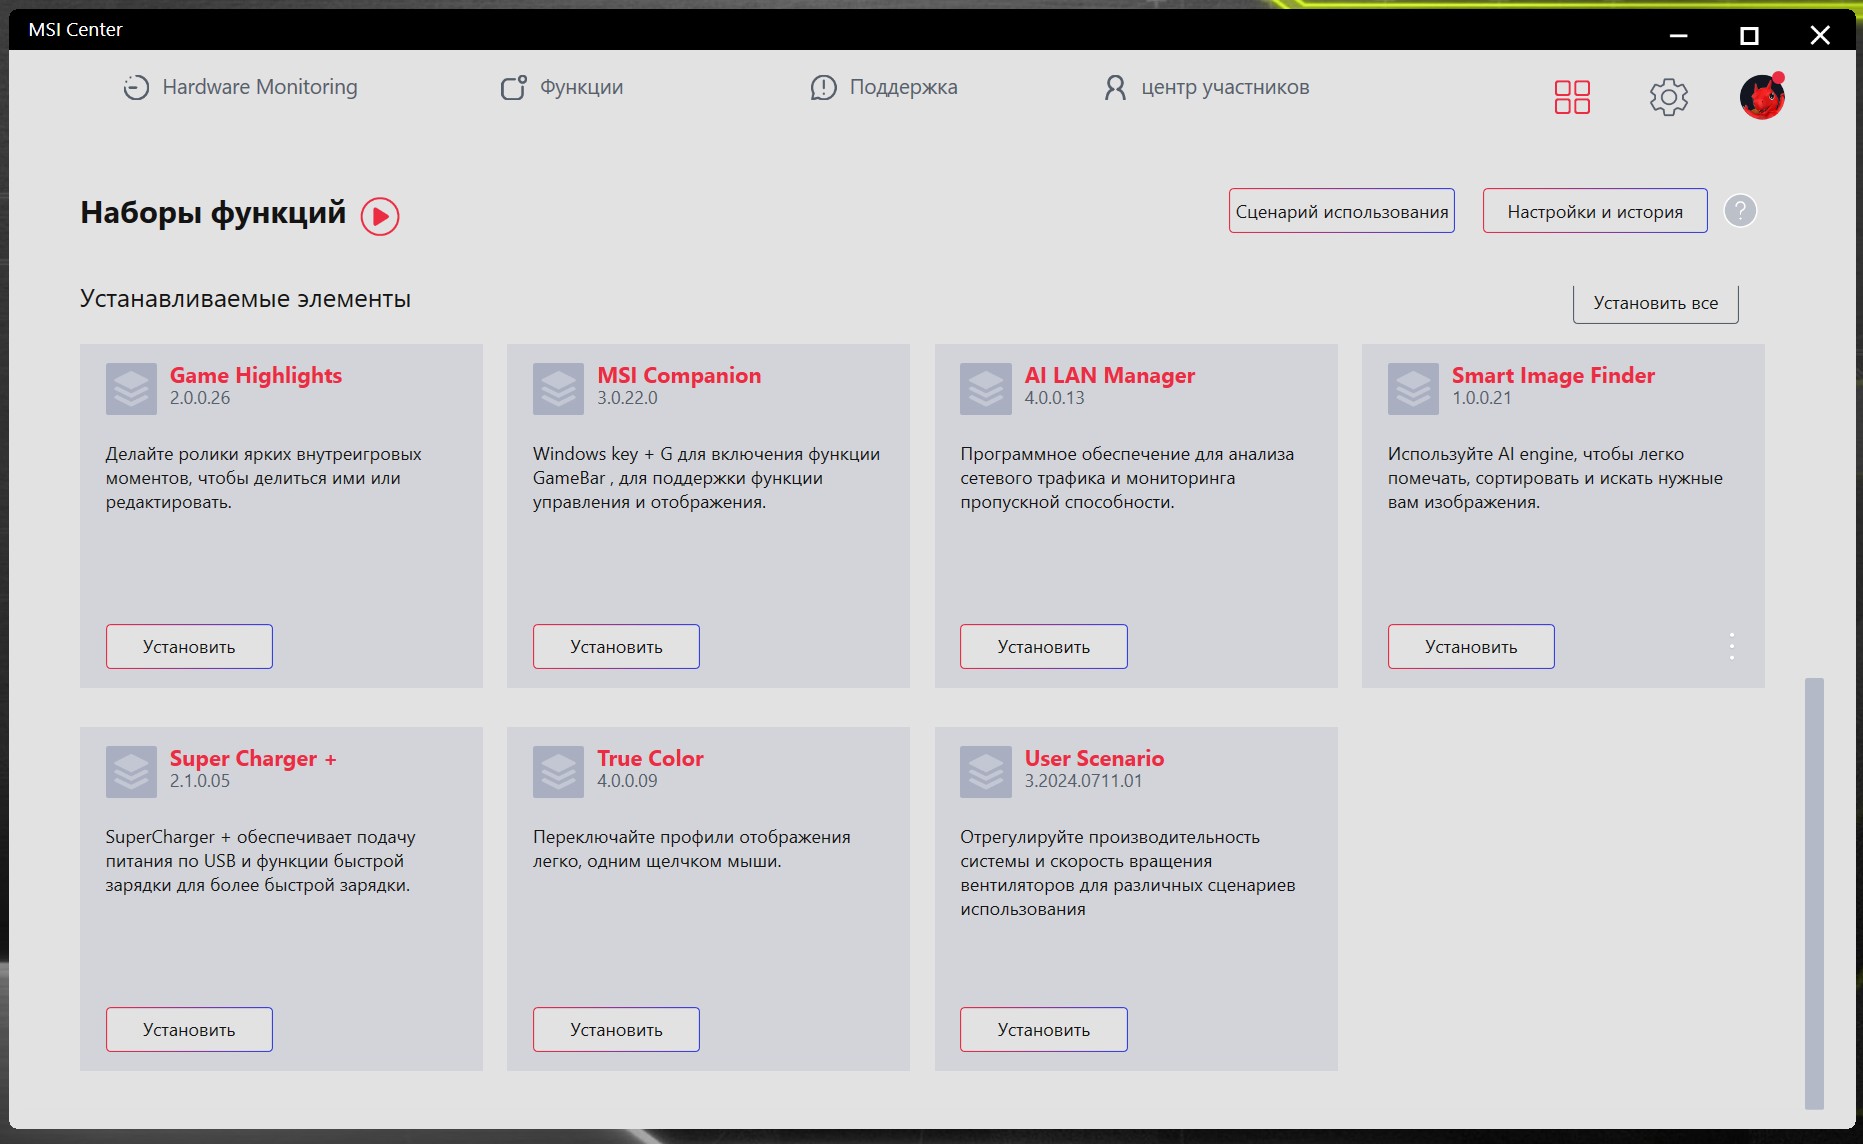Install MSI Companion with Установить

[616, 647]
